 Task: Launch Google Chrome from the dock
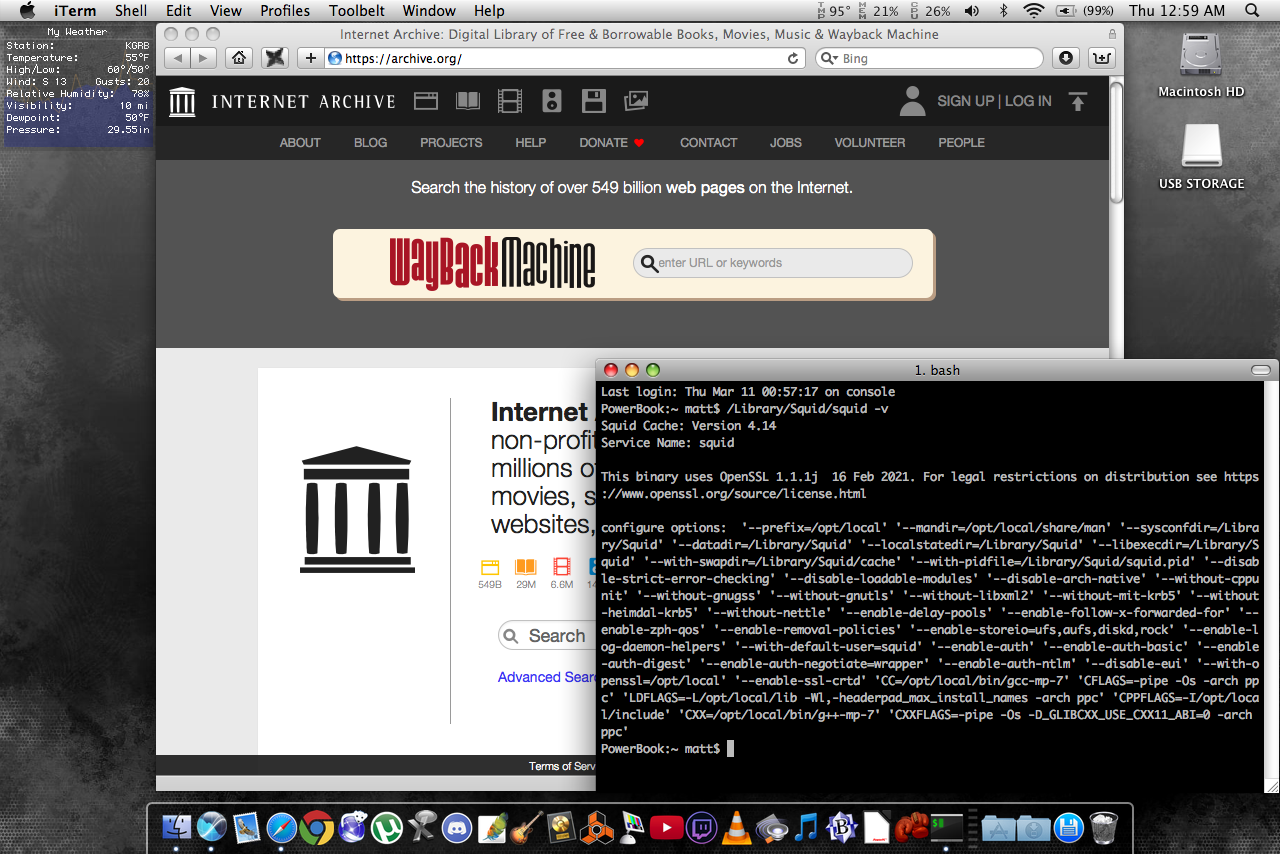317,827
